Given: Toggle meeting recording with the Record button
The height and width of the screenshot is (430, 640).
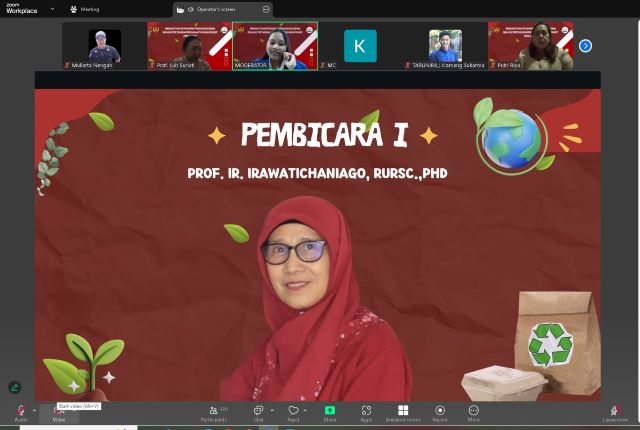Looking at the screenshot, I should coord(440,412).
